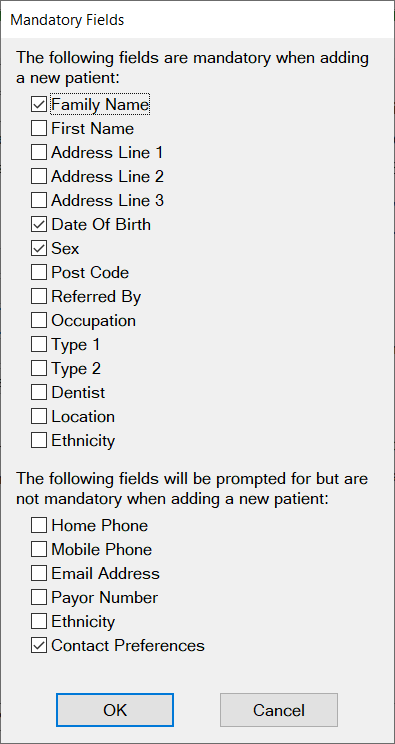This screenshot has width=395, height=744.
Task: Make Post Code mandatory
Action: point(39,272)
